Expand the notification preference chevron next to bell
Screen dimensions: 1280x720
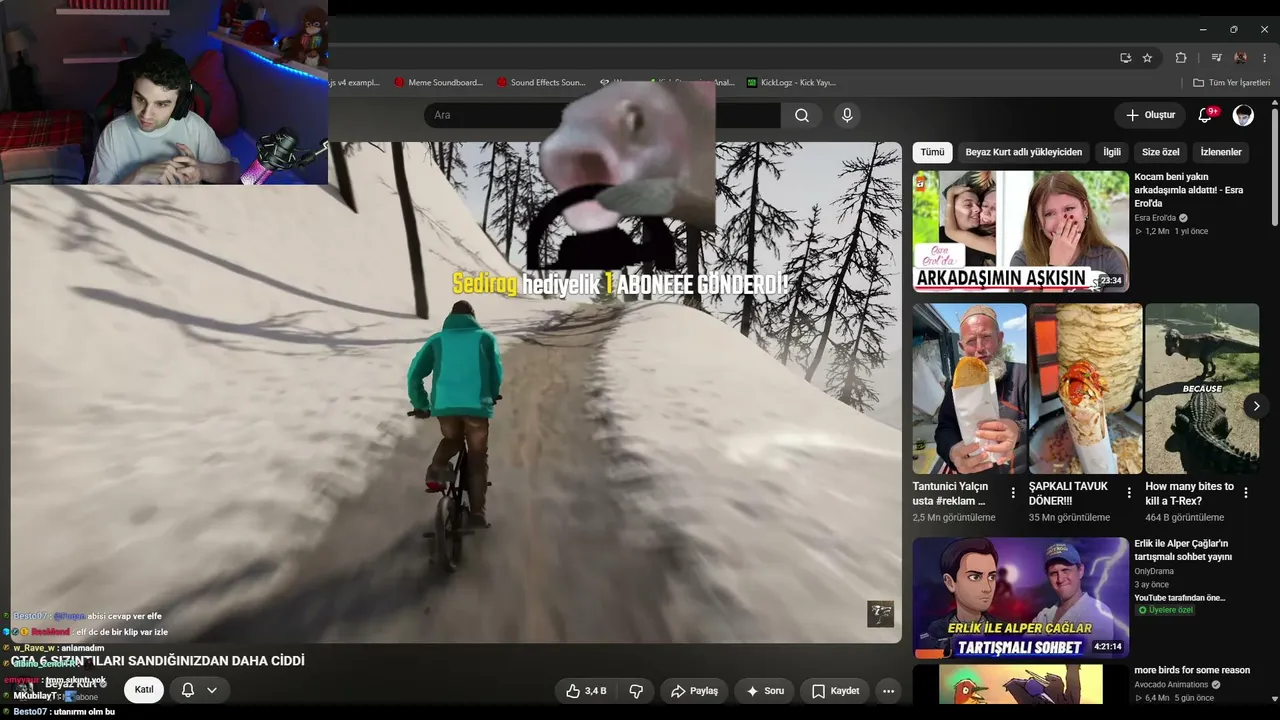(212, 690)
